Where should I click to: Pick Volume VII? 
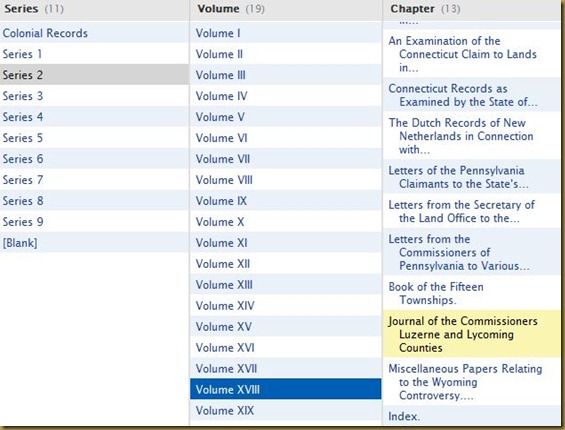coord(285,159)
